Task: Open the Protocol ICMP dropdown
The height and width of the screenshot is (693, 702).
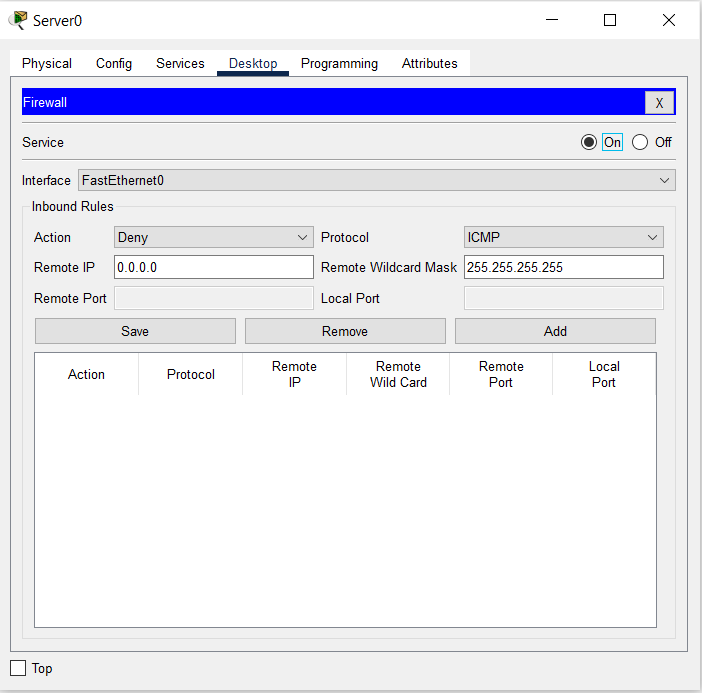Action: 563,237
